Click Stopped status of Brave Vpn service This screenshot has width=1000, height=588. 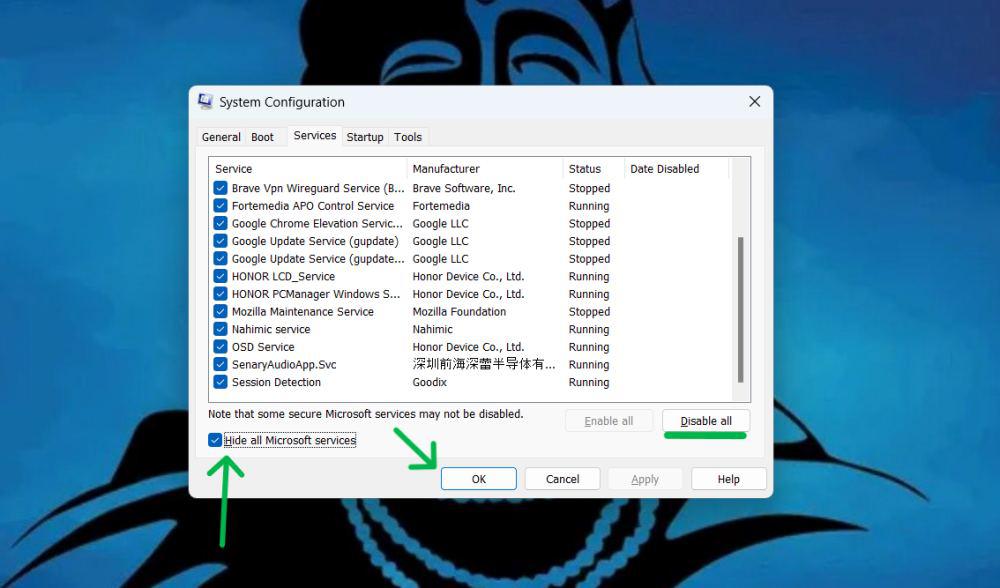pyautogui.click(x=589, y=188)
